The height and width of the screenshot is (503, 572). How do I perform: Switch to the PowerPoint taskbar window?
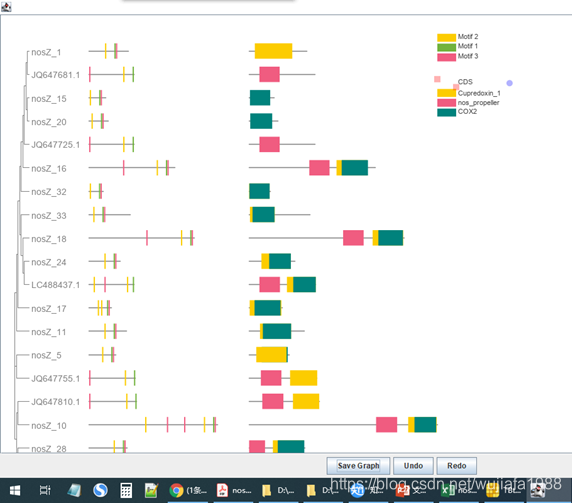coord(410,491)
